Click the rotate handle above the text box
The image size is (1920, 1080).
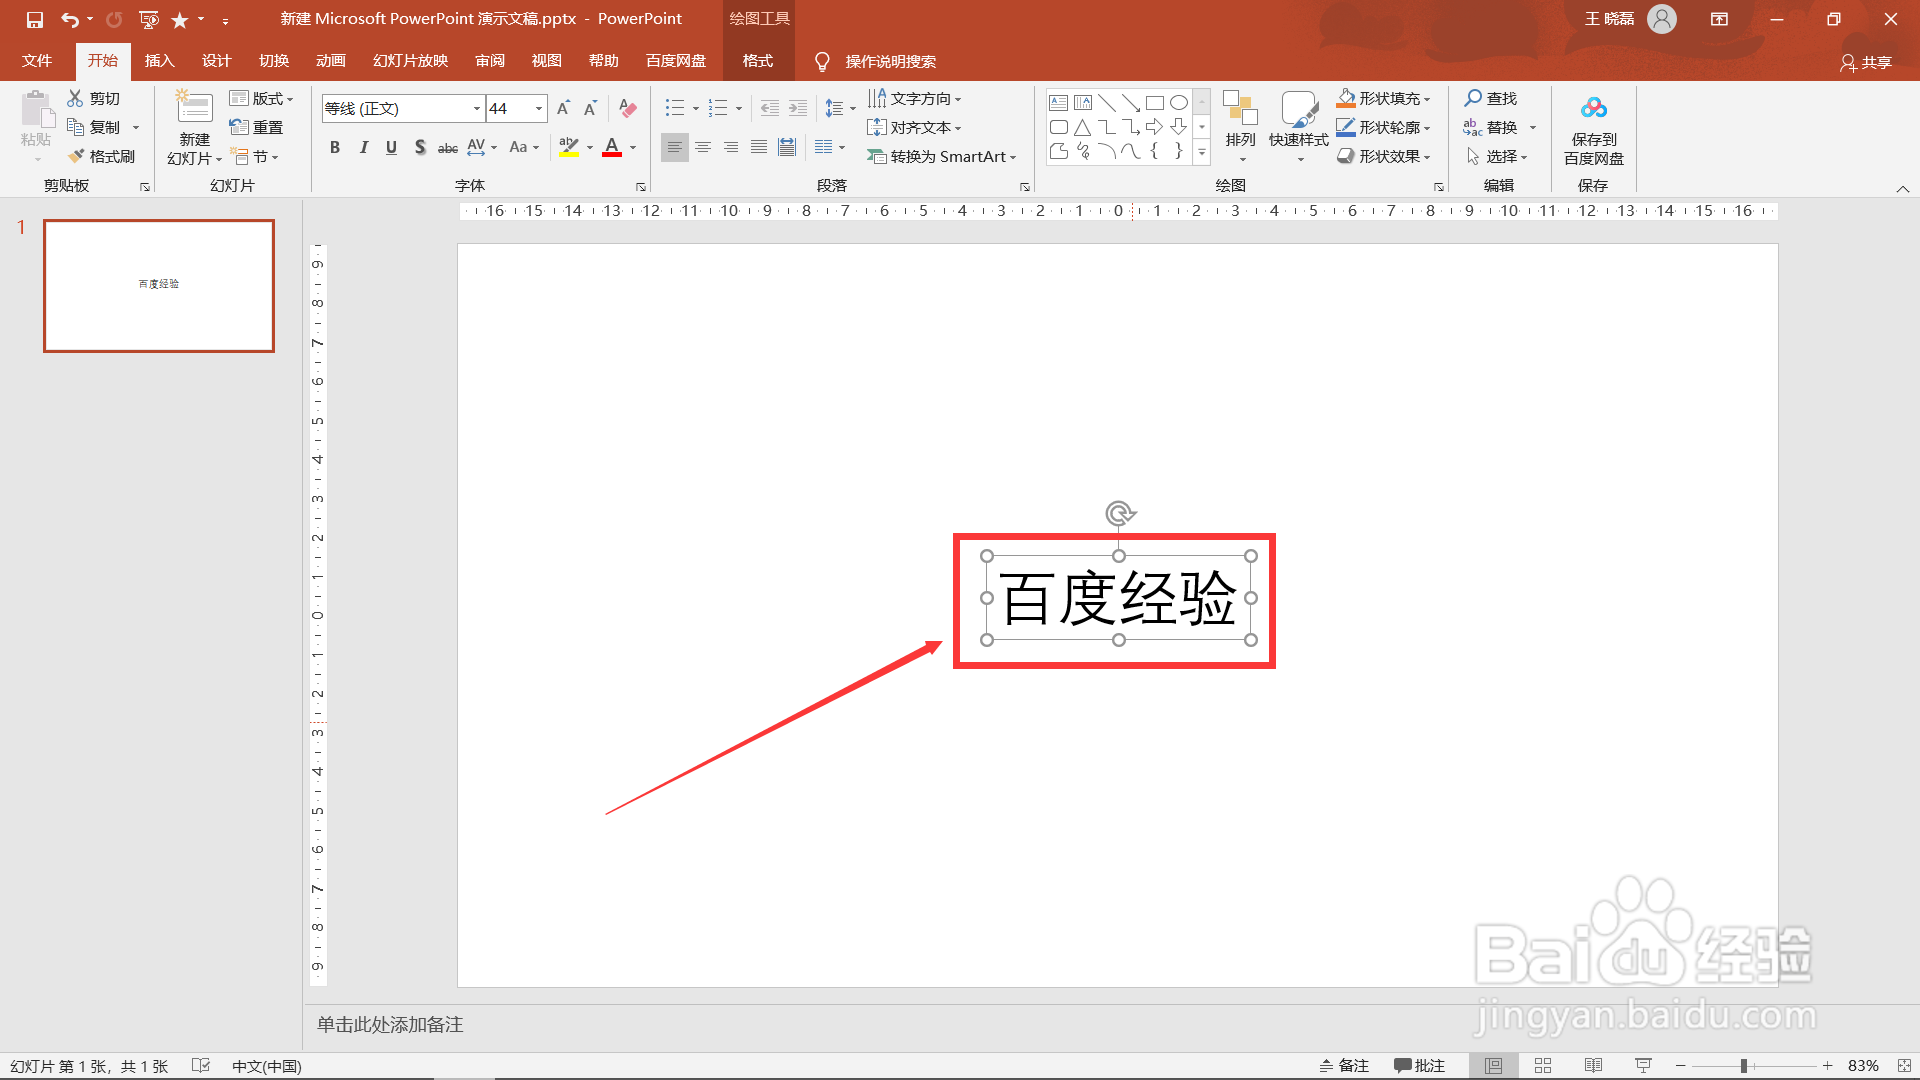tap(1120, 514)
